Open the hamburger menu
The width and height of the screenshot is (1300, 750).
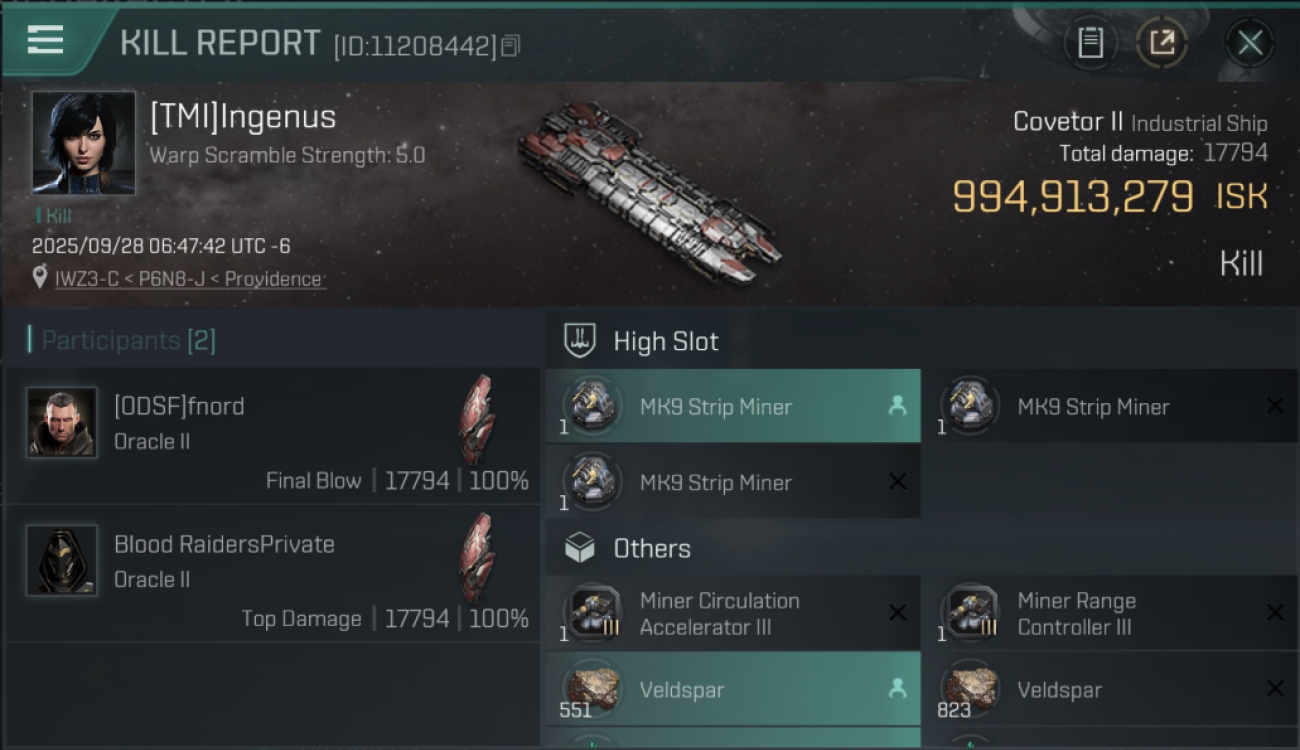46,41
